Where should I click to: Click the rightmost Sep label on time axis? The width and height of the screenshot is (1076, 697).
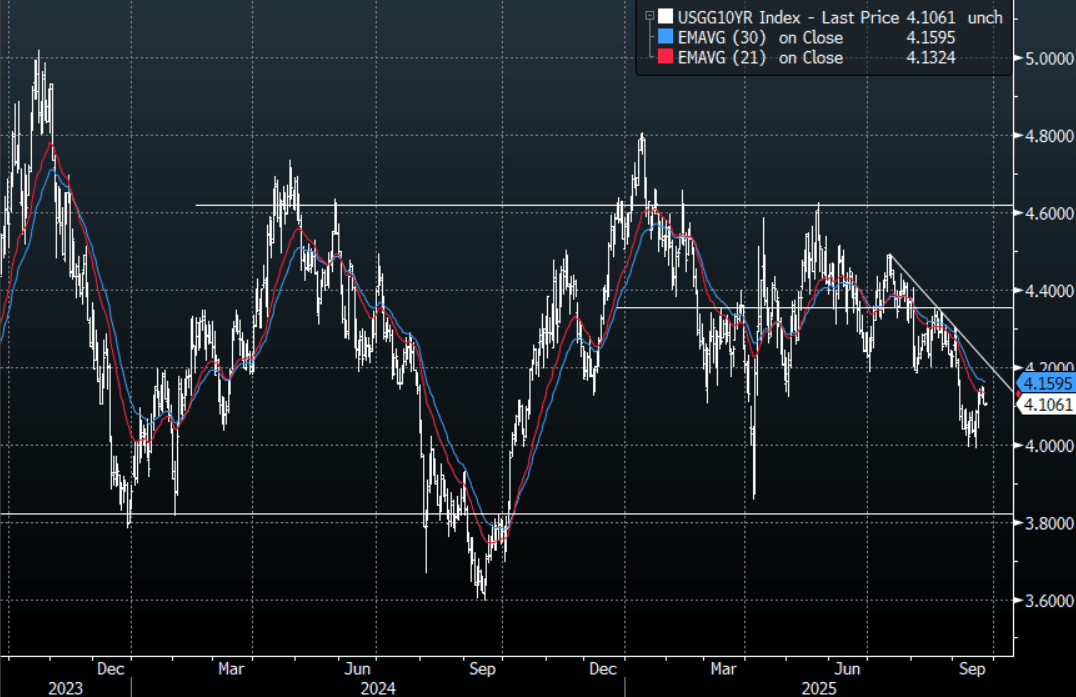pos(967,667)
